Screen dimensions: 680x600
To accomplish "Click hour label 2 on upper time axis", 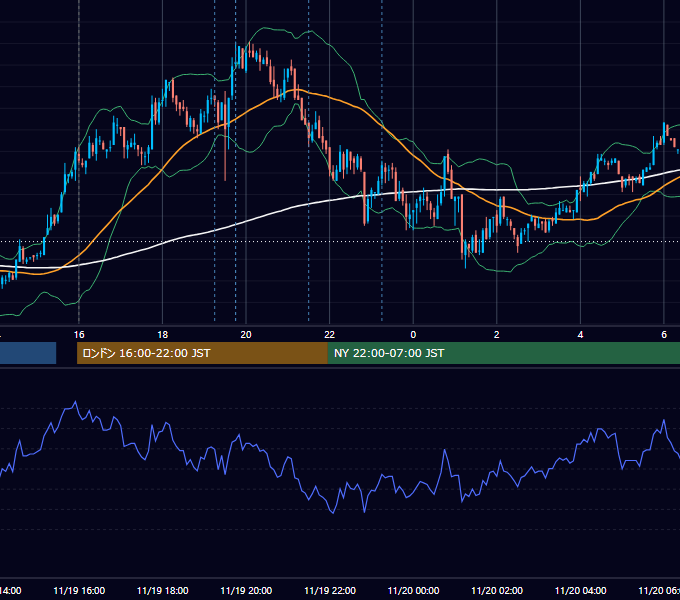I will tap(497, 335).
